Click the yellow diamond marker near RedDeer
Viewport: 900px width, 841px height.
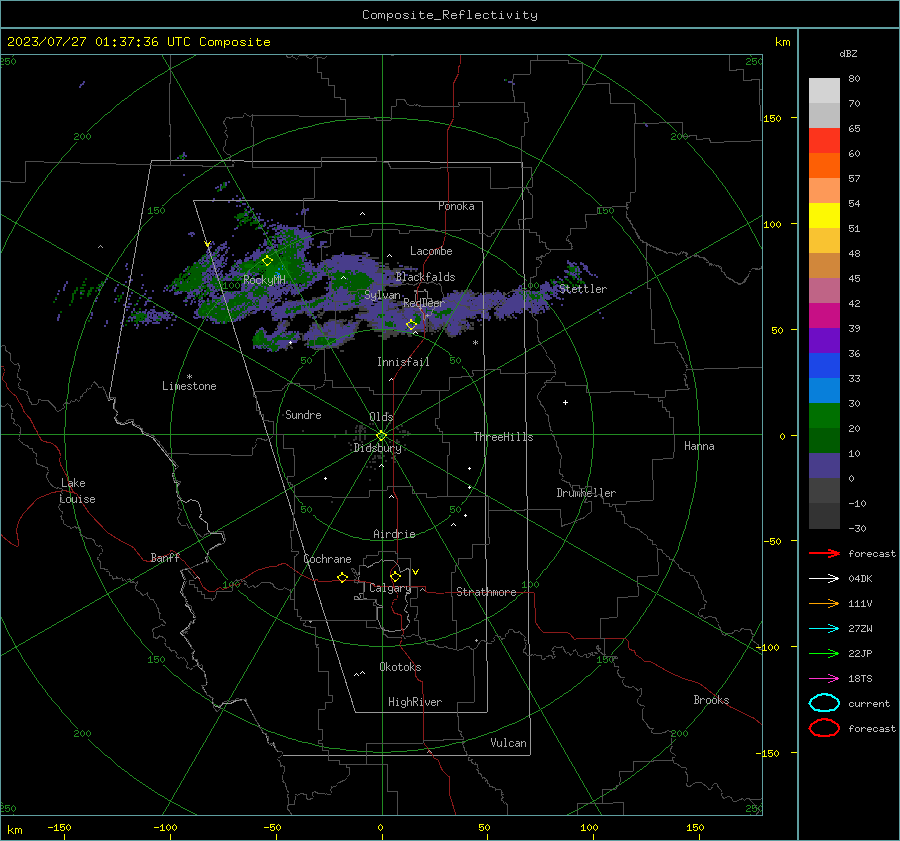[x=411, y=325]
